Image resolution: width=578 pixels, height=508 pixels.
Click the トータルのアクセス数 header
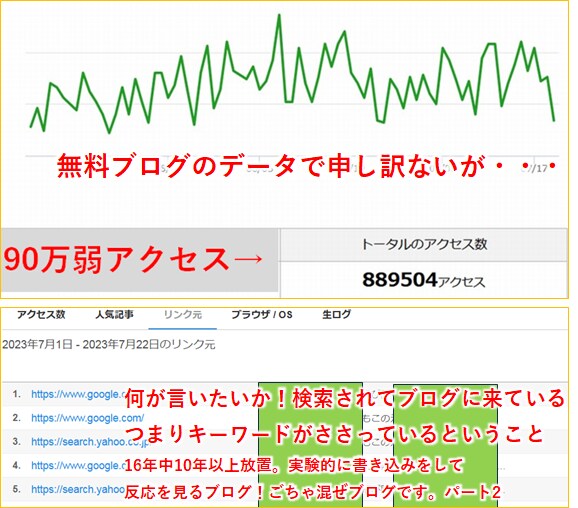point(424,244)
